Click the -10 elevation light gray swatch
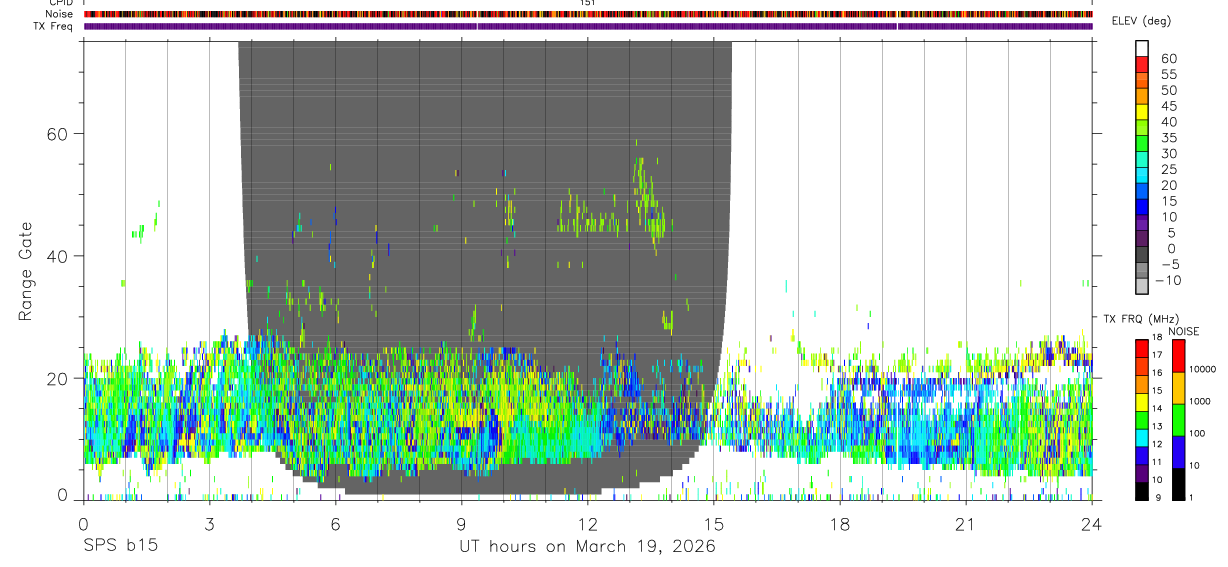 pos(1143,286)
